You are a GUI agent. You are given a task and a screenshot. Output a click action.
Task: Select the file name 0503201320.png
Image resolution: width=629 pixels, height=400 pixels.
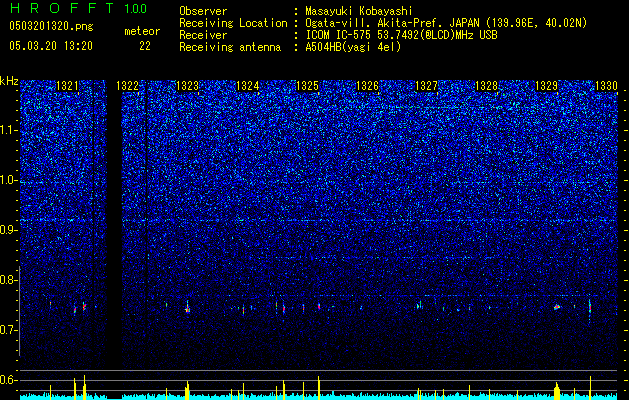[51, 26]
